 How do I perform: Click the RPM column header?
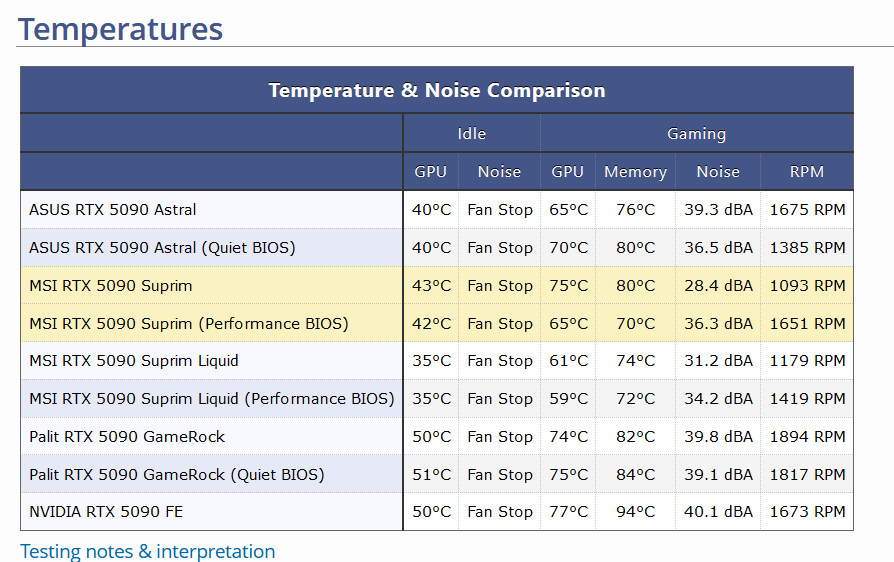(806, 172)
